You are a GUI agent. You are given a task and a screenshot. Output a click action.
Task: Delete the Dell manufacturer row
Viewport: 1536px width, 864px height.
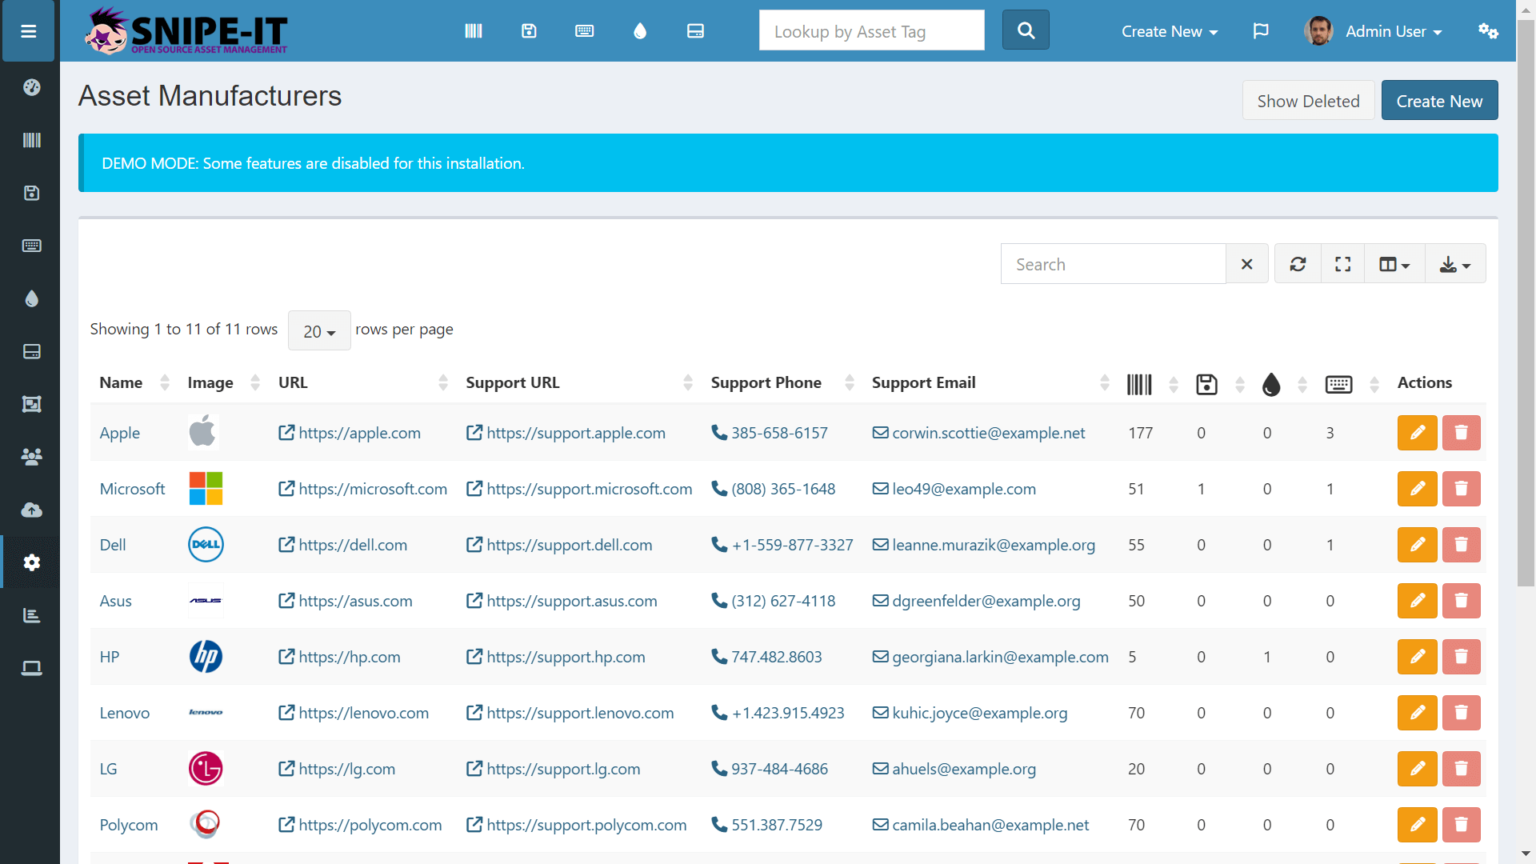coord(1461,545)
